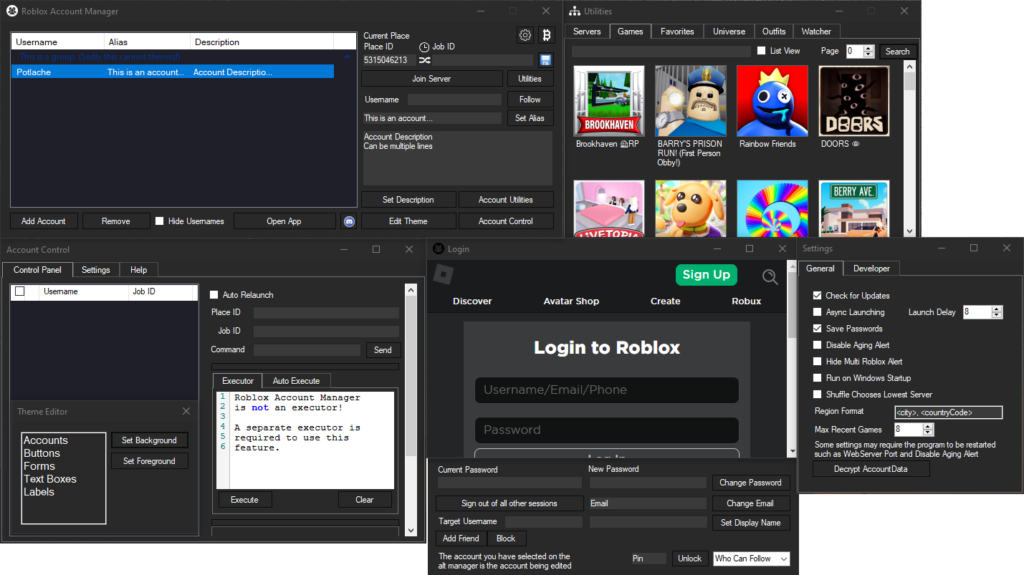Enable Run on Windows Startup checkbox
Viewport: 1024px width, 575px height.
click(817, 378)
